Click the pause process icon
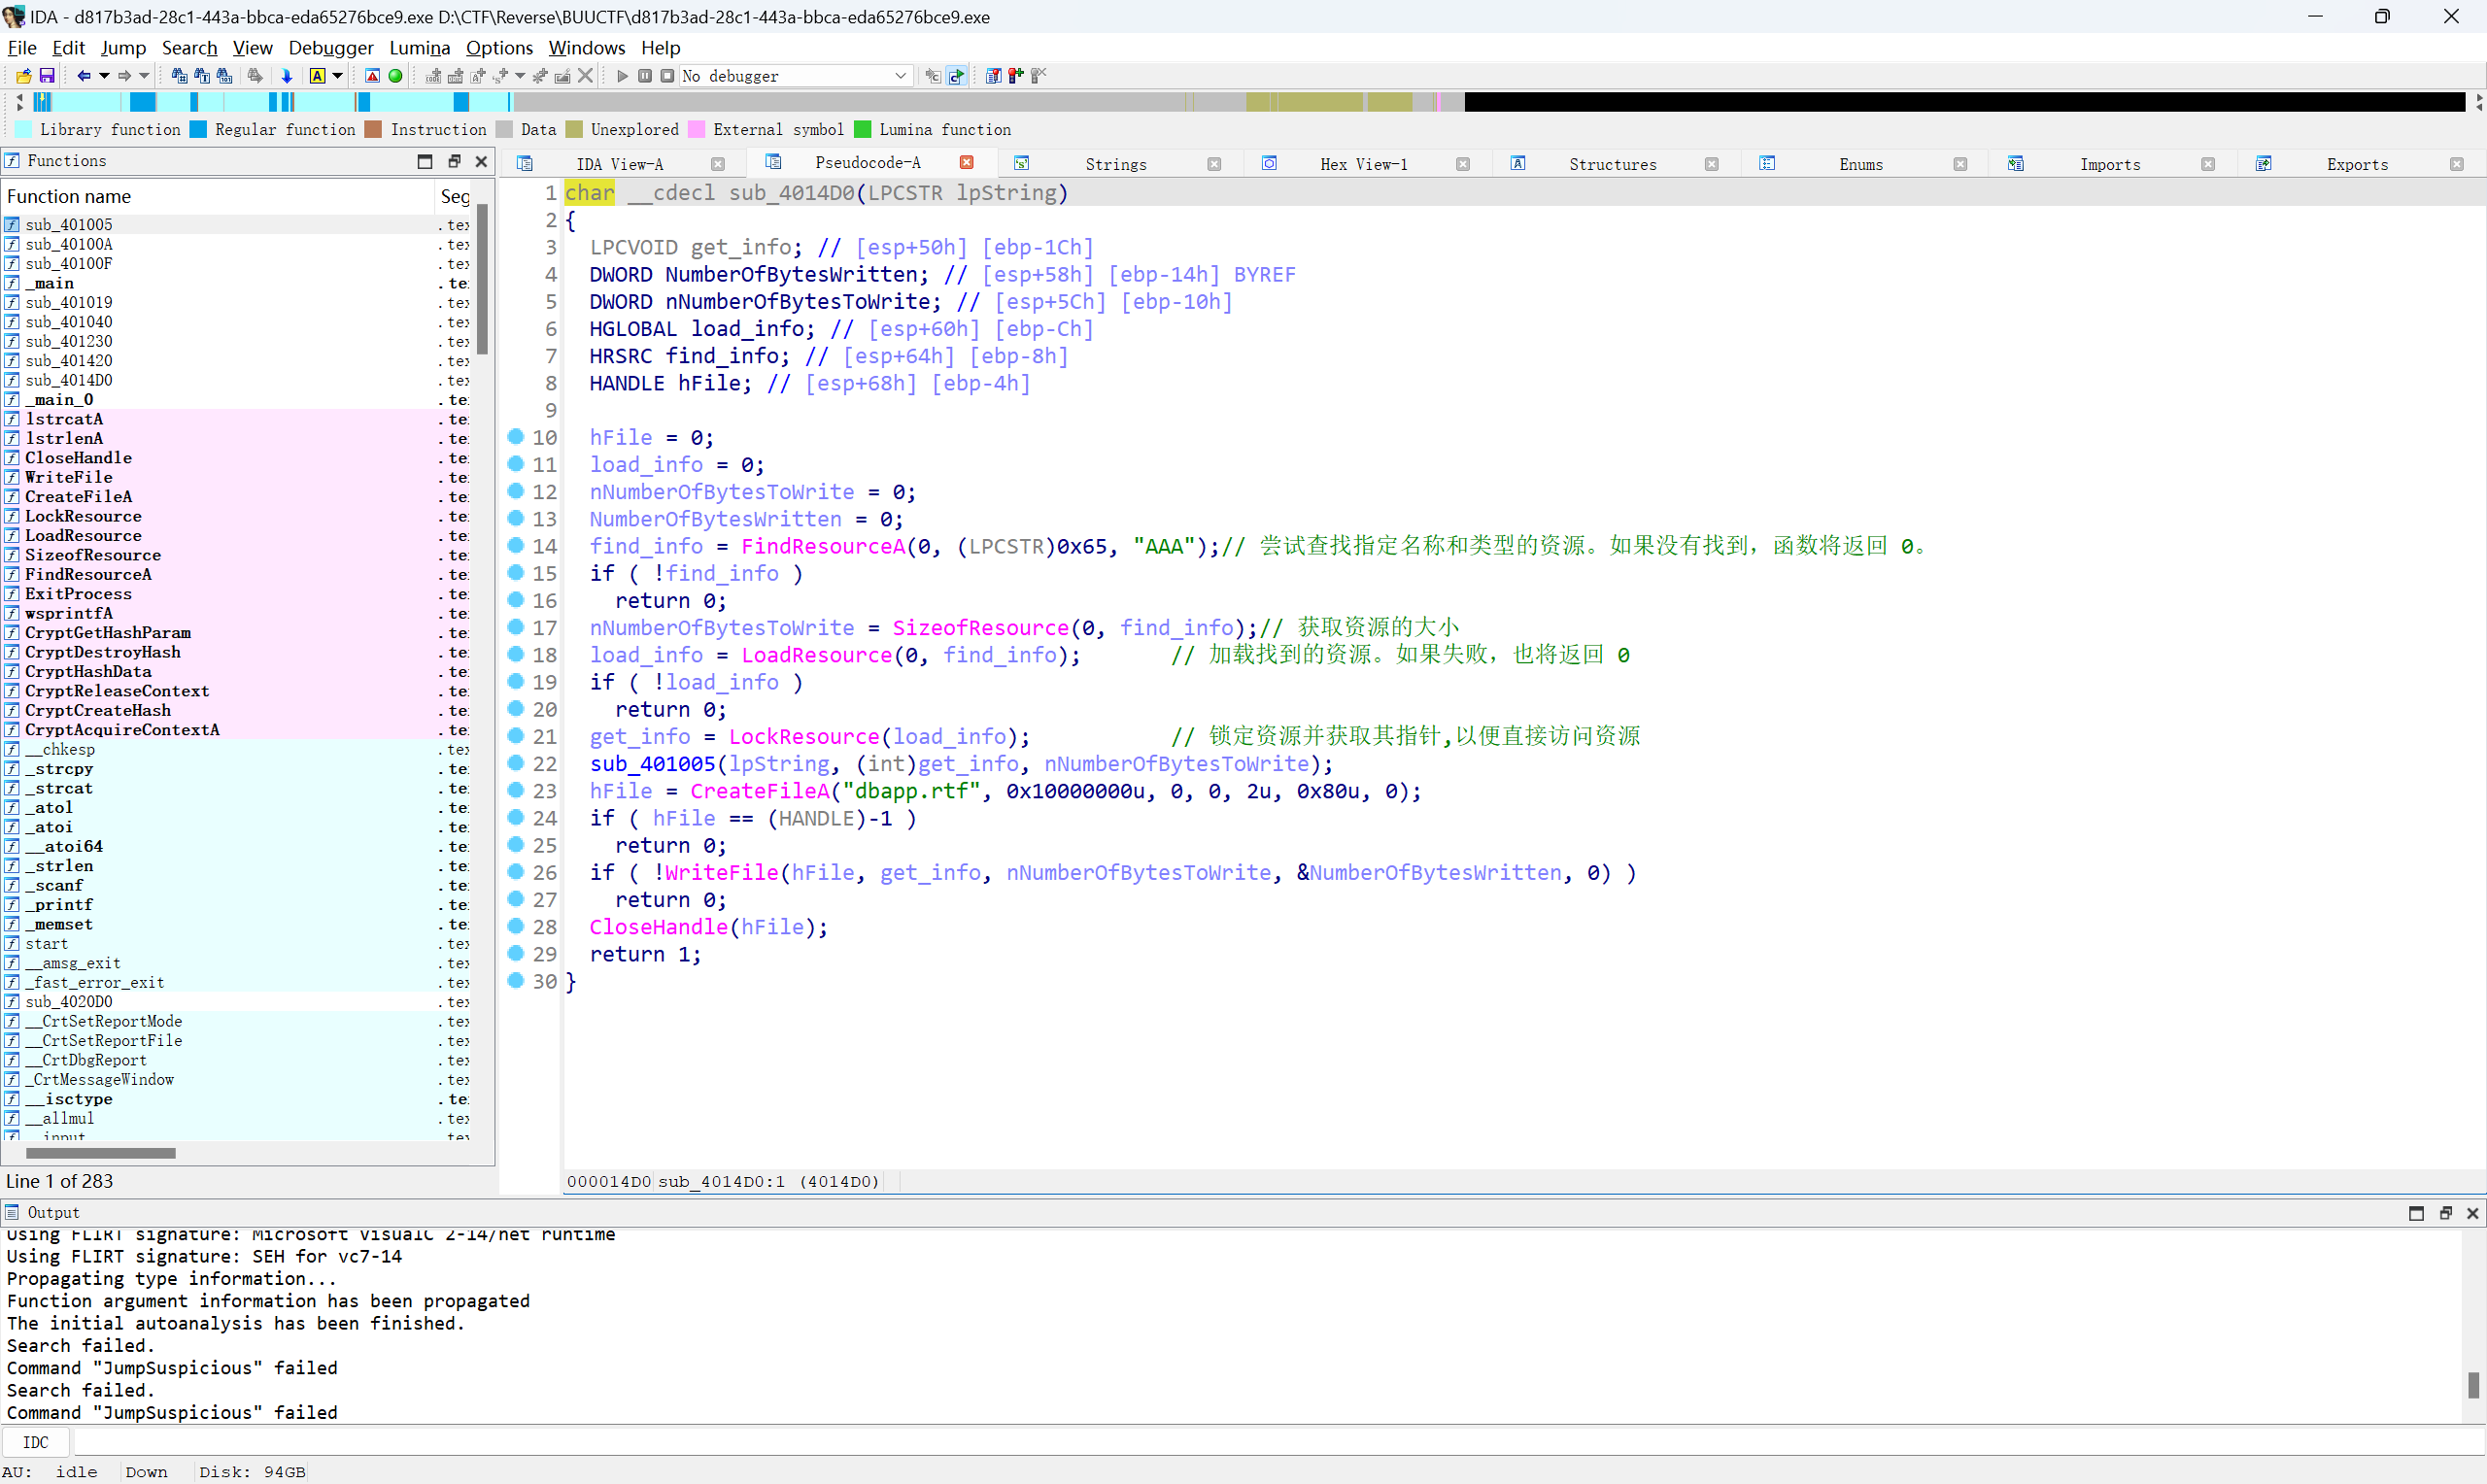2487x1484 pixels. coord(645,76)
